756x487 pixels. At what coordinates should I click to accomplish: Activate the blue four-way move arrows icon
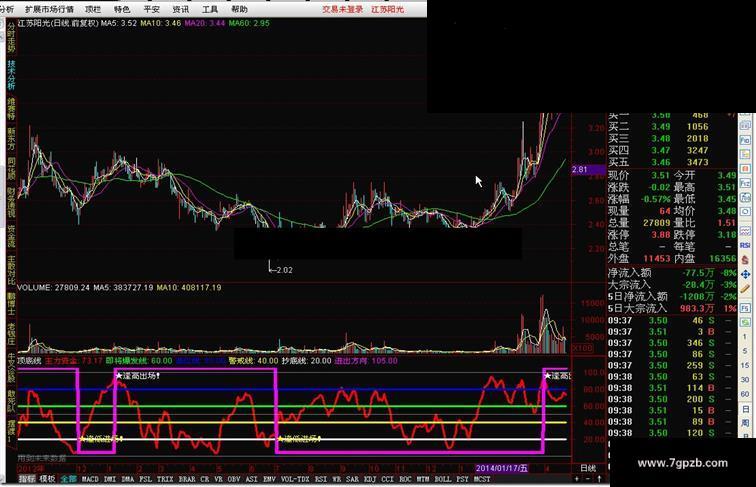(745, 274)
